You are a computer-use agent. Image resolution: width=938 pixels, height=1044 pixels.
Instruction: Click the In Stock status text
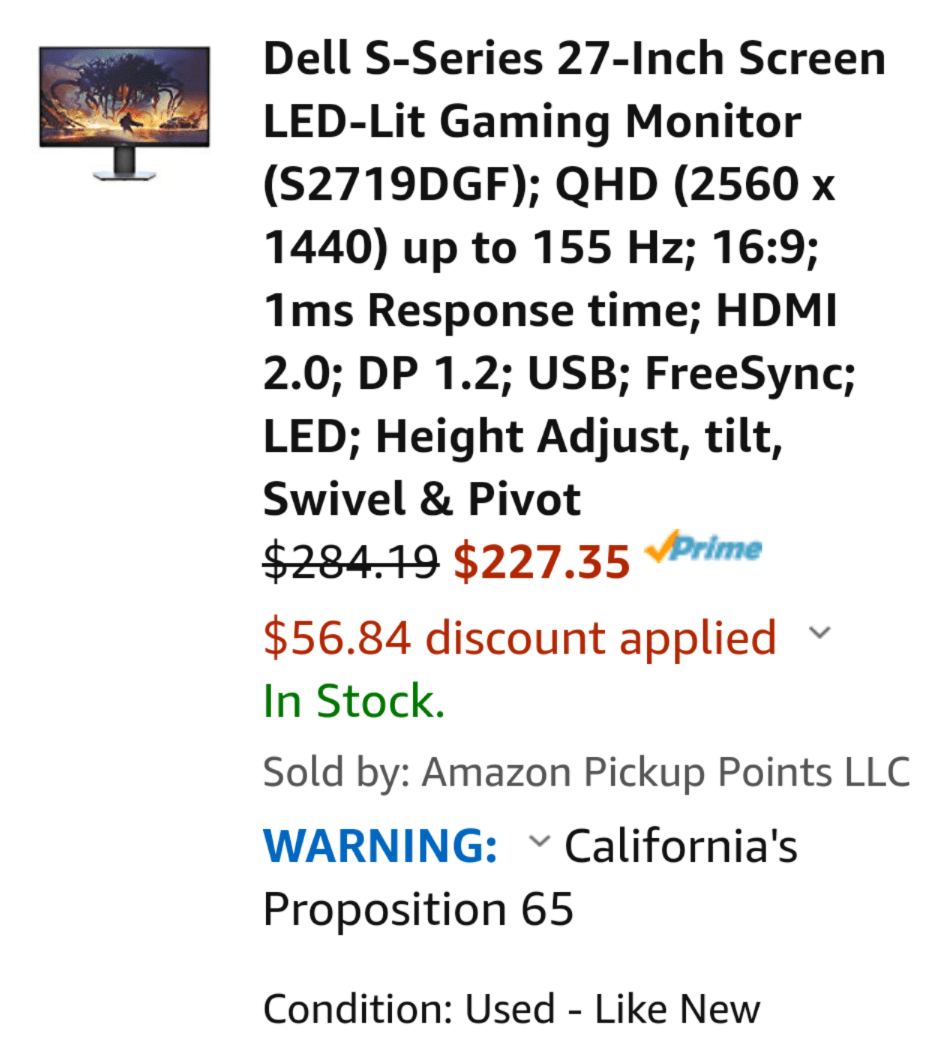pyautogui.click(x=353, y=700)
